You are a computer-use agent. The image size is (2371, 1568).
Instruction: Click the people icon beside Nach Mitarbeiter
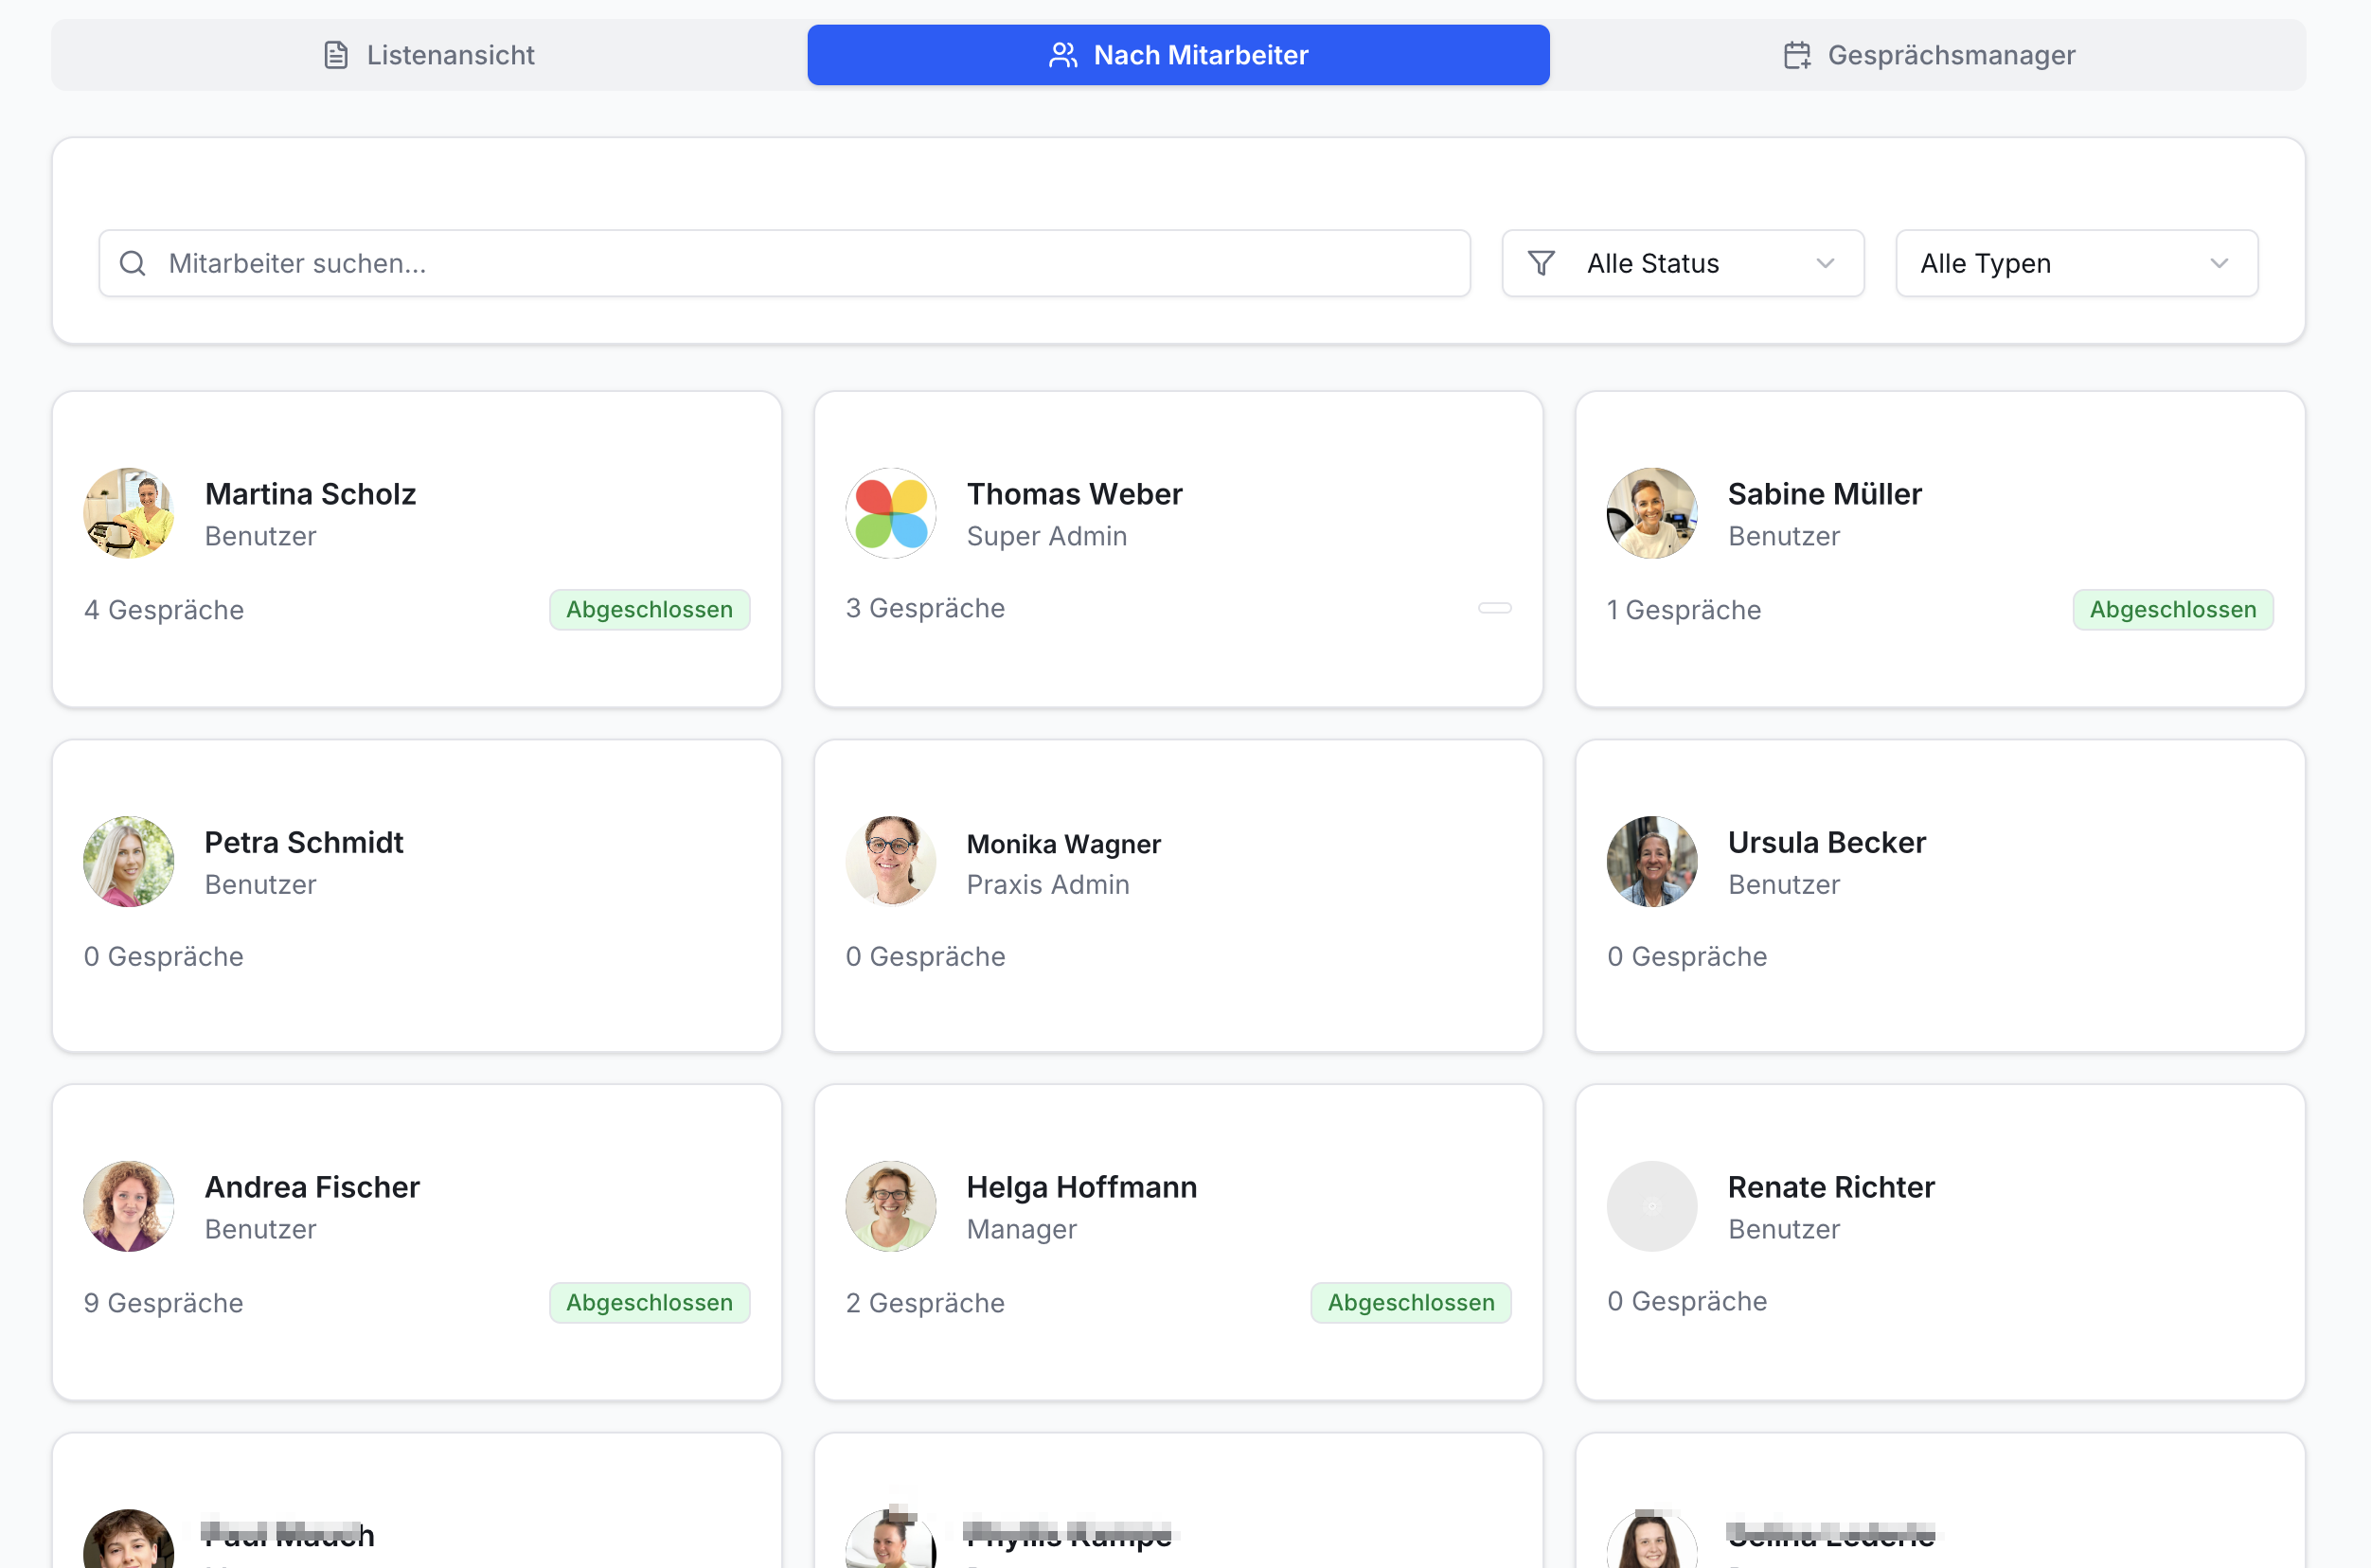tap(1063, 55)
